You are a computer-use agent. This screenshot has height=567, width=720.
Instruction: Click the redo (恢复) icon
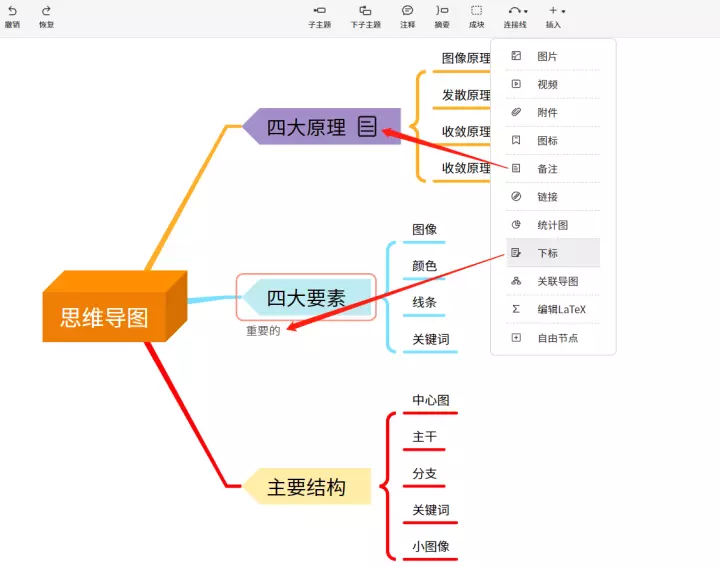click(46, 11)
